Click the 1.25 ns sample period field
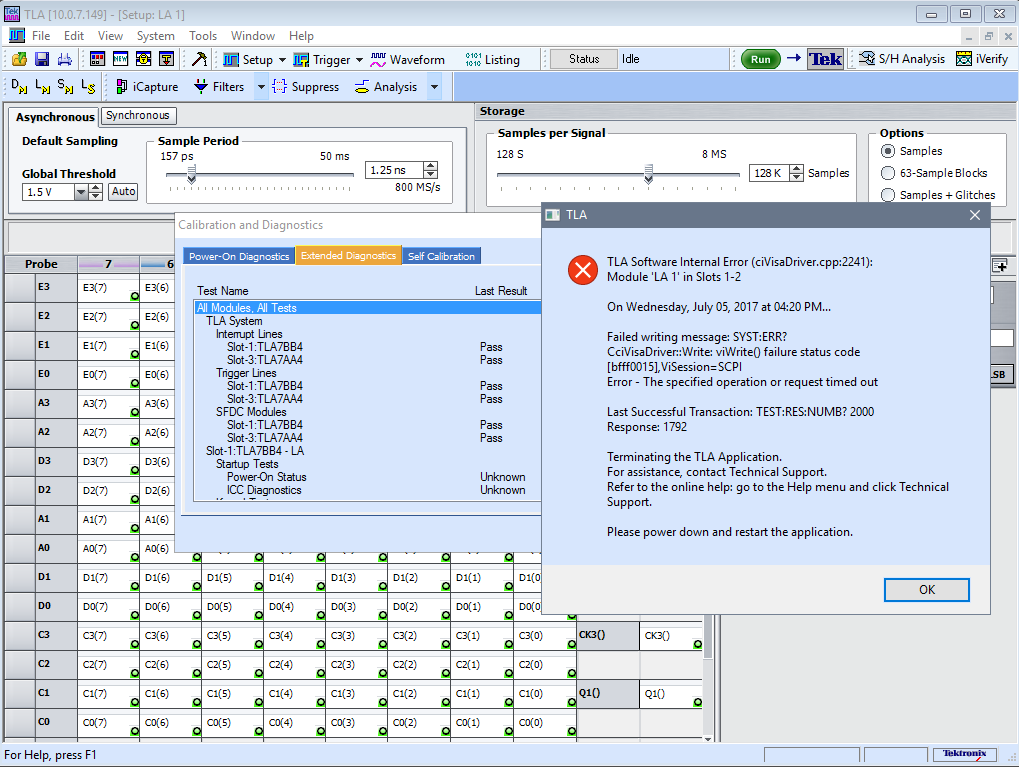Viewport: 1019px width, 769px height. pyautogui.click(x=394, y=170)
